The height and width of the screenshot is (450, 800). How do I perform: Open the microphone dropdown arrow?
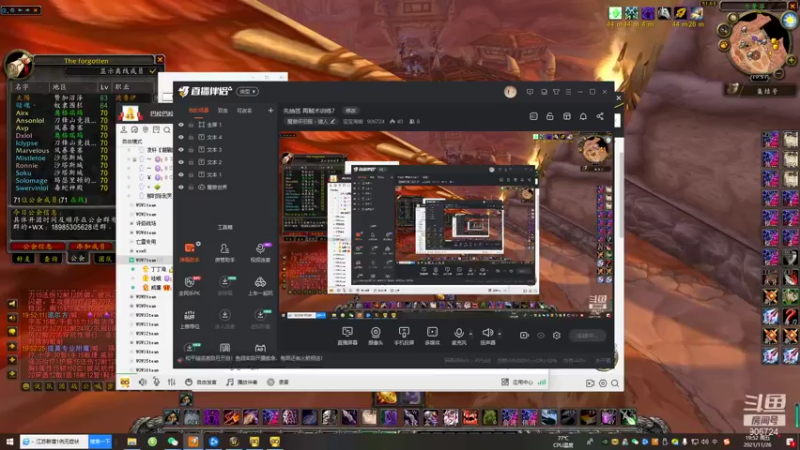[470, 334]
